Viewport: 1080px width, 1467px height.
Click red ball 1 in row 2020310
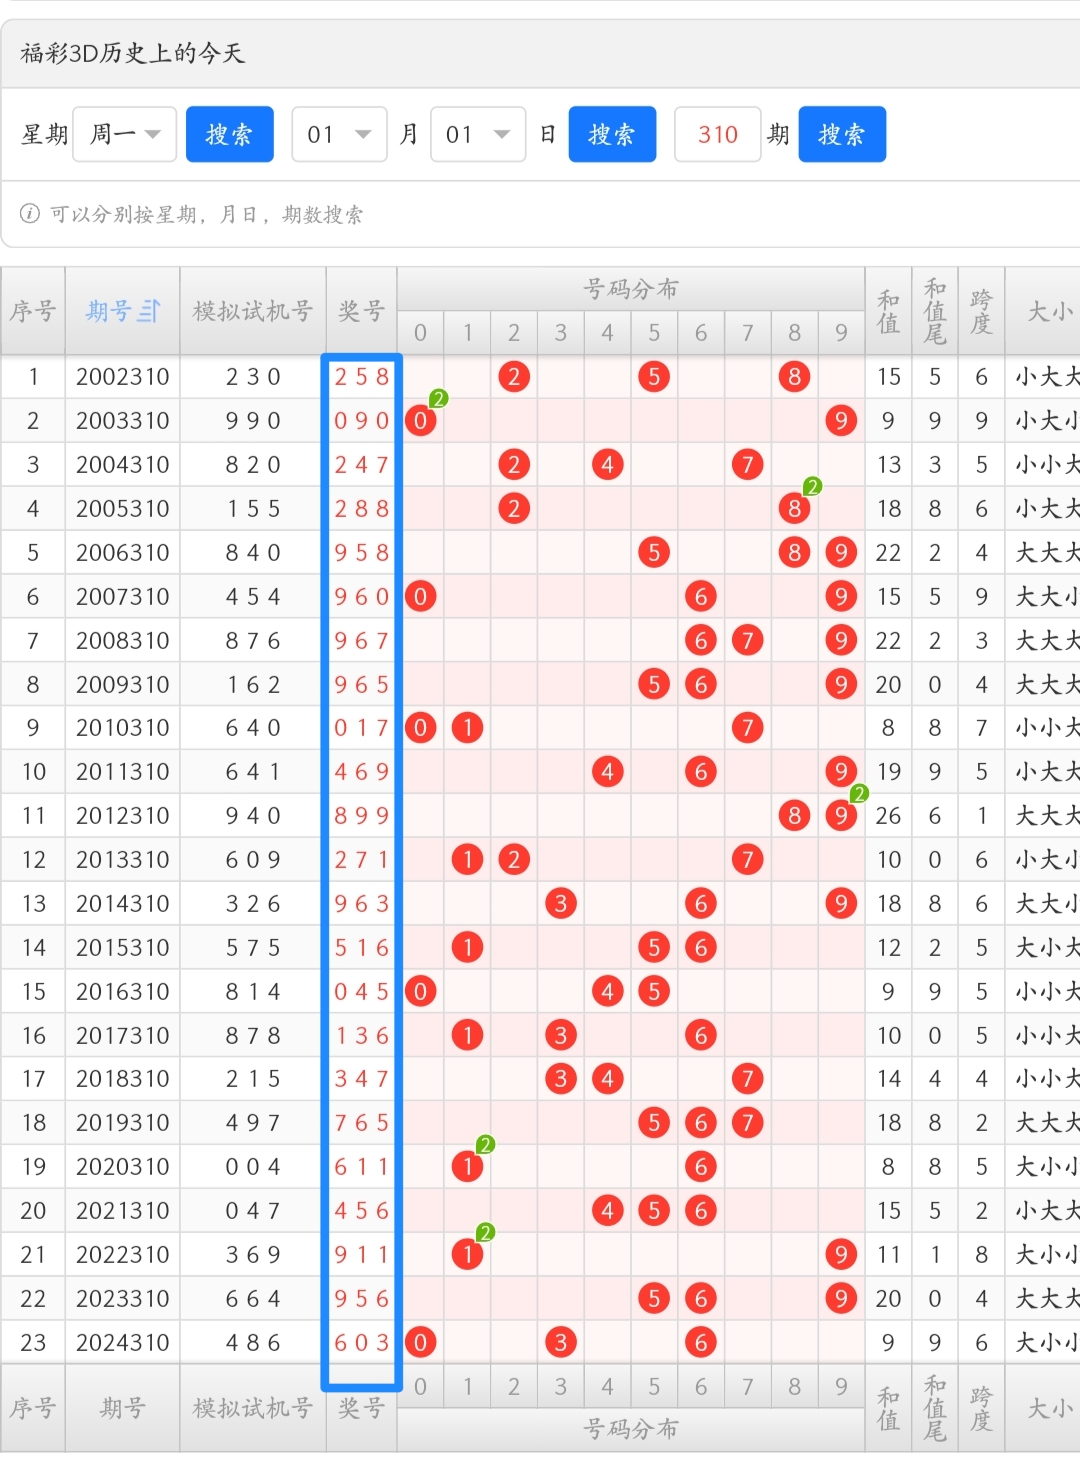click(467, 1167)
